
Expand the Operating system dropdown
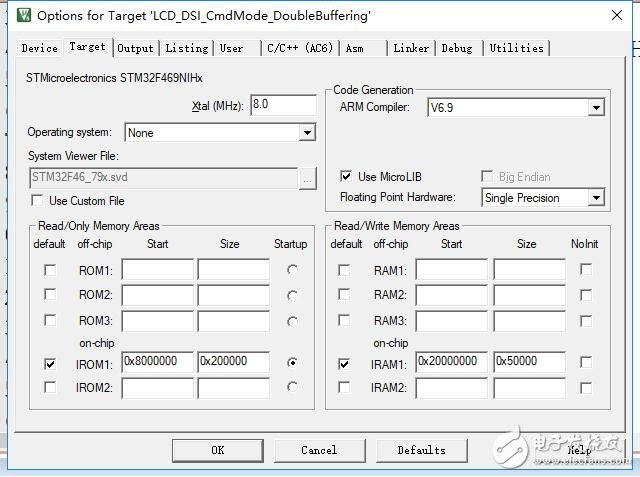pos(307,133)
